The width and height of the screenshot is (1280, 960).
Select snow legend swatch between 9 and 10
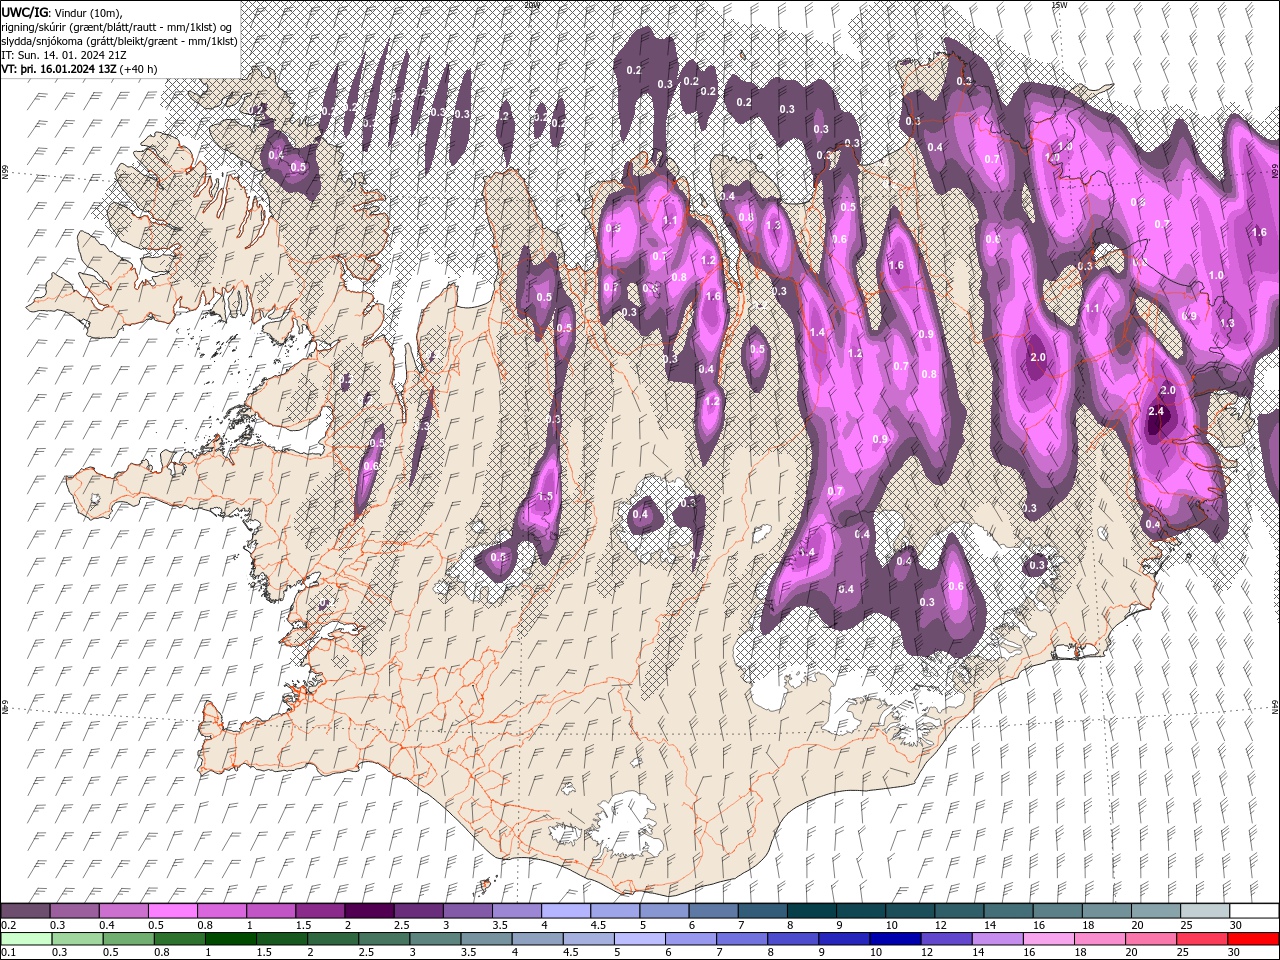pyautogui.click(x=860, y=911)
